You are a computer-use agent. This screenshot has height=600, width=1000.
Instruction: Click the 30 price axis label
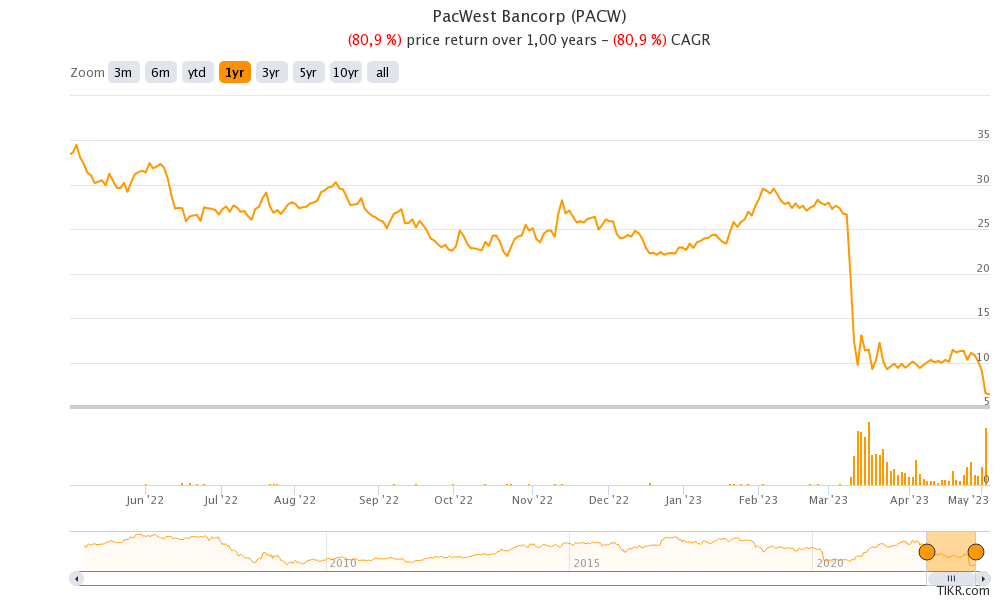(x=983, y=179)
